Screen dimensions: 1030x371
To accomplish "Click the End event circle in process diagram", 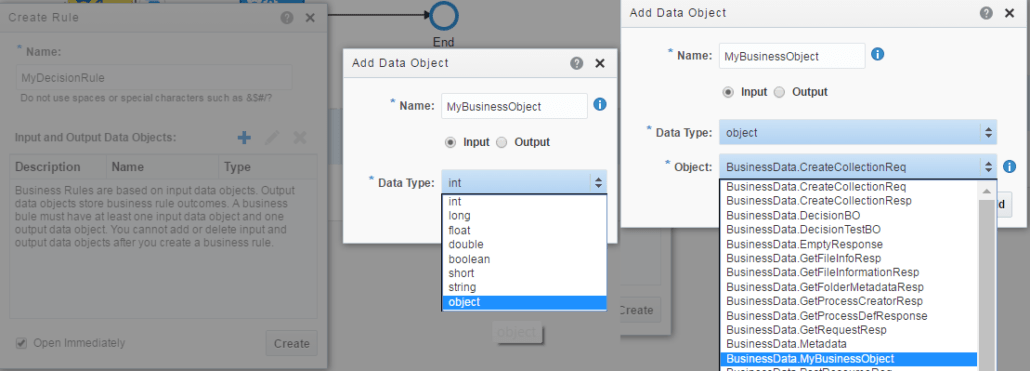I will point(443,16).
